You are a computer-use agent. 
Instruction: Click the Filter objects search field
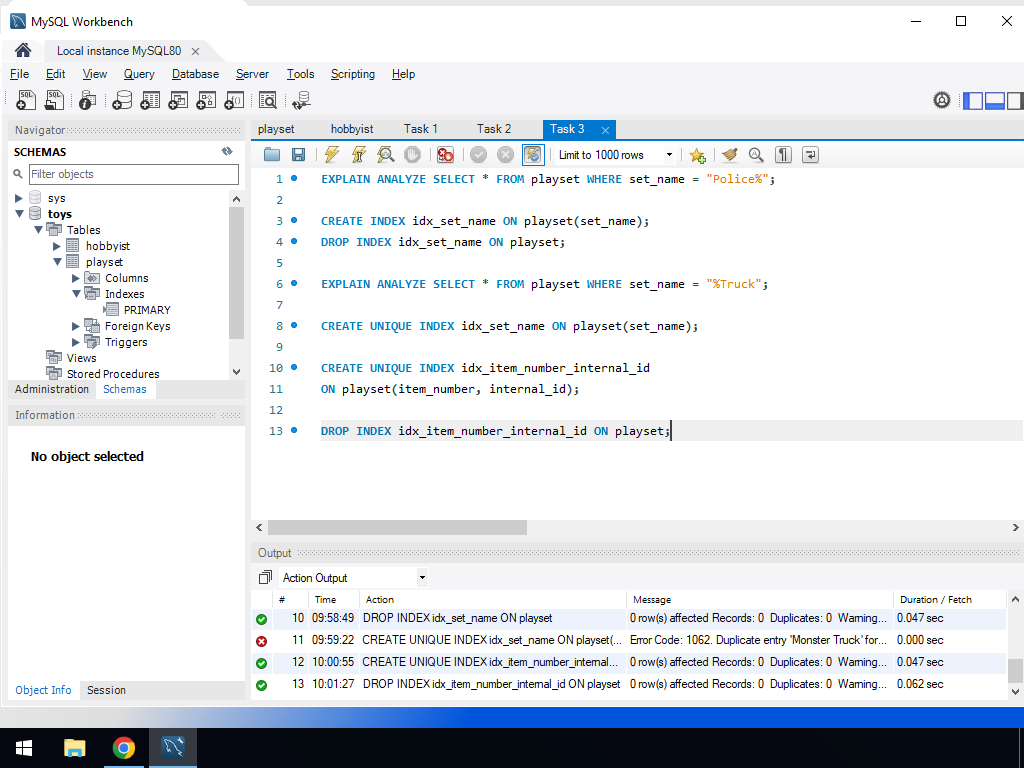(133, 174)
